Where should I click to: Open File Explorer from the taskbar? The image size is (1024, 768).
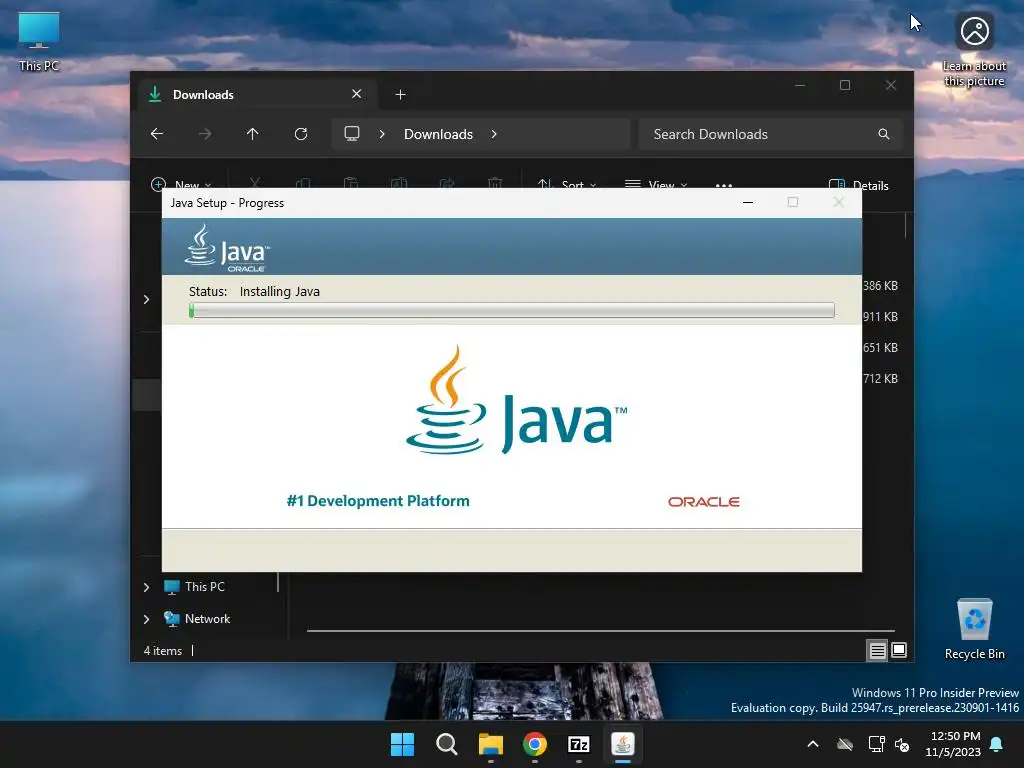tap(490, 744)
